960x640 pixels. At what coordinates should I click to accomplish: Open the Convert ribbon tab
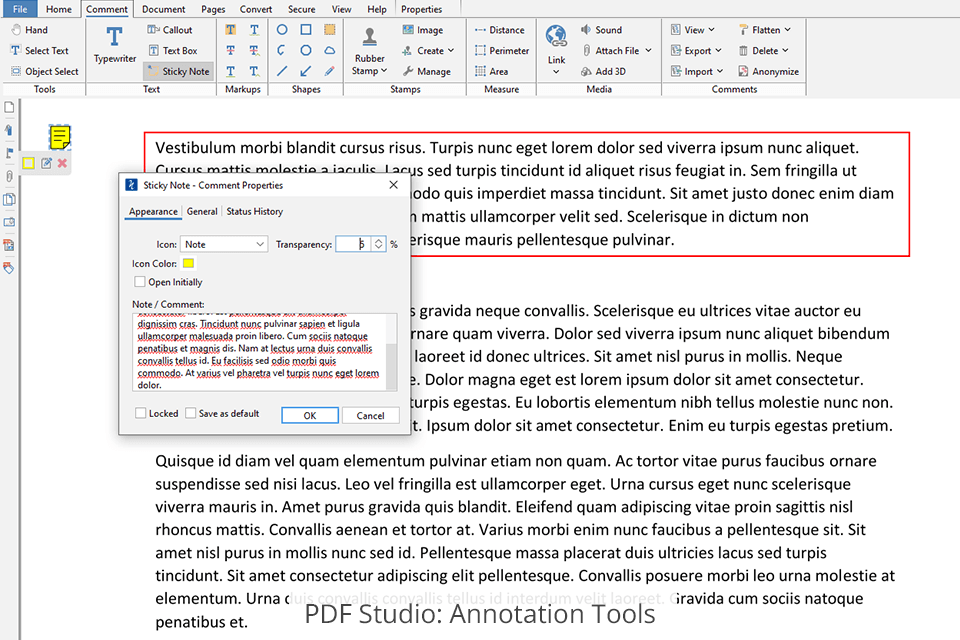[256, 9]
